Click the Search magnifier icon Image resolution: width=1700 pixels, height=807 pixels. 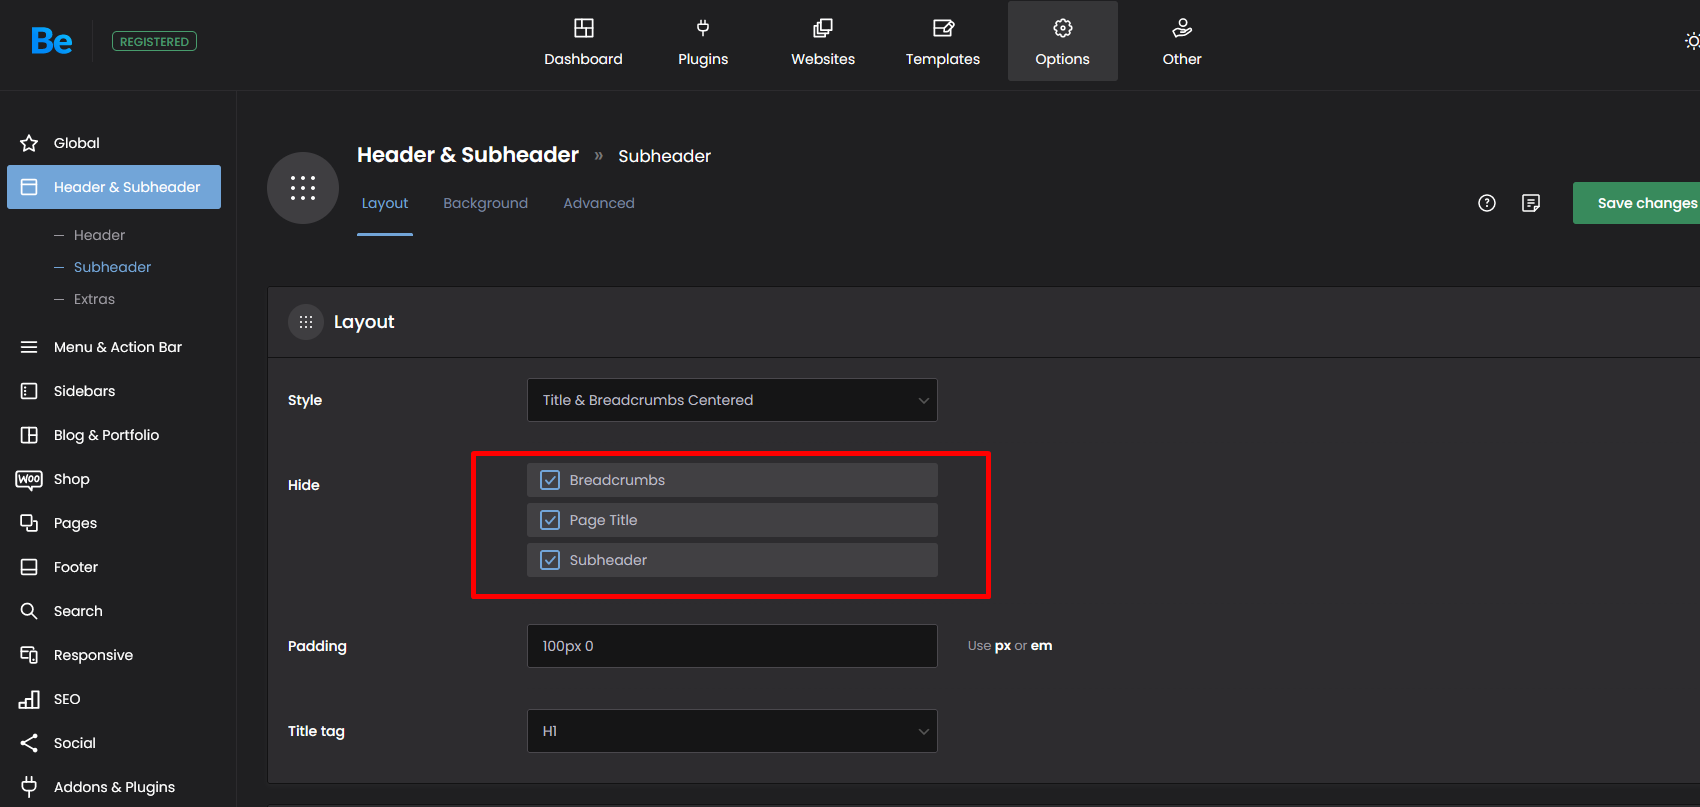click(x=29, y=611)
